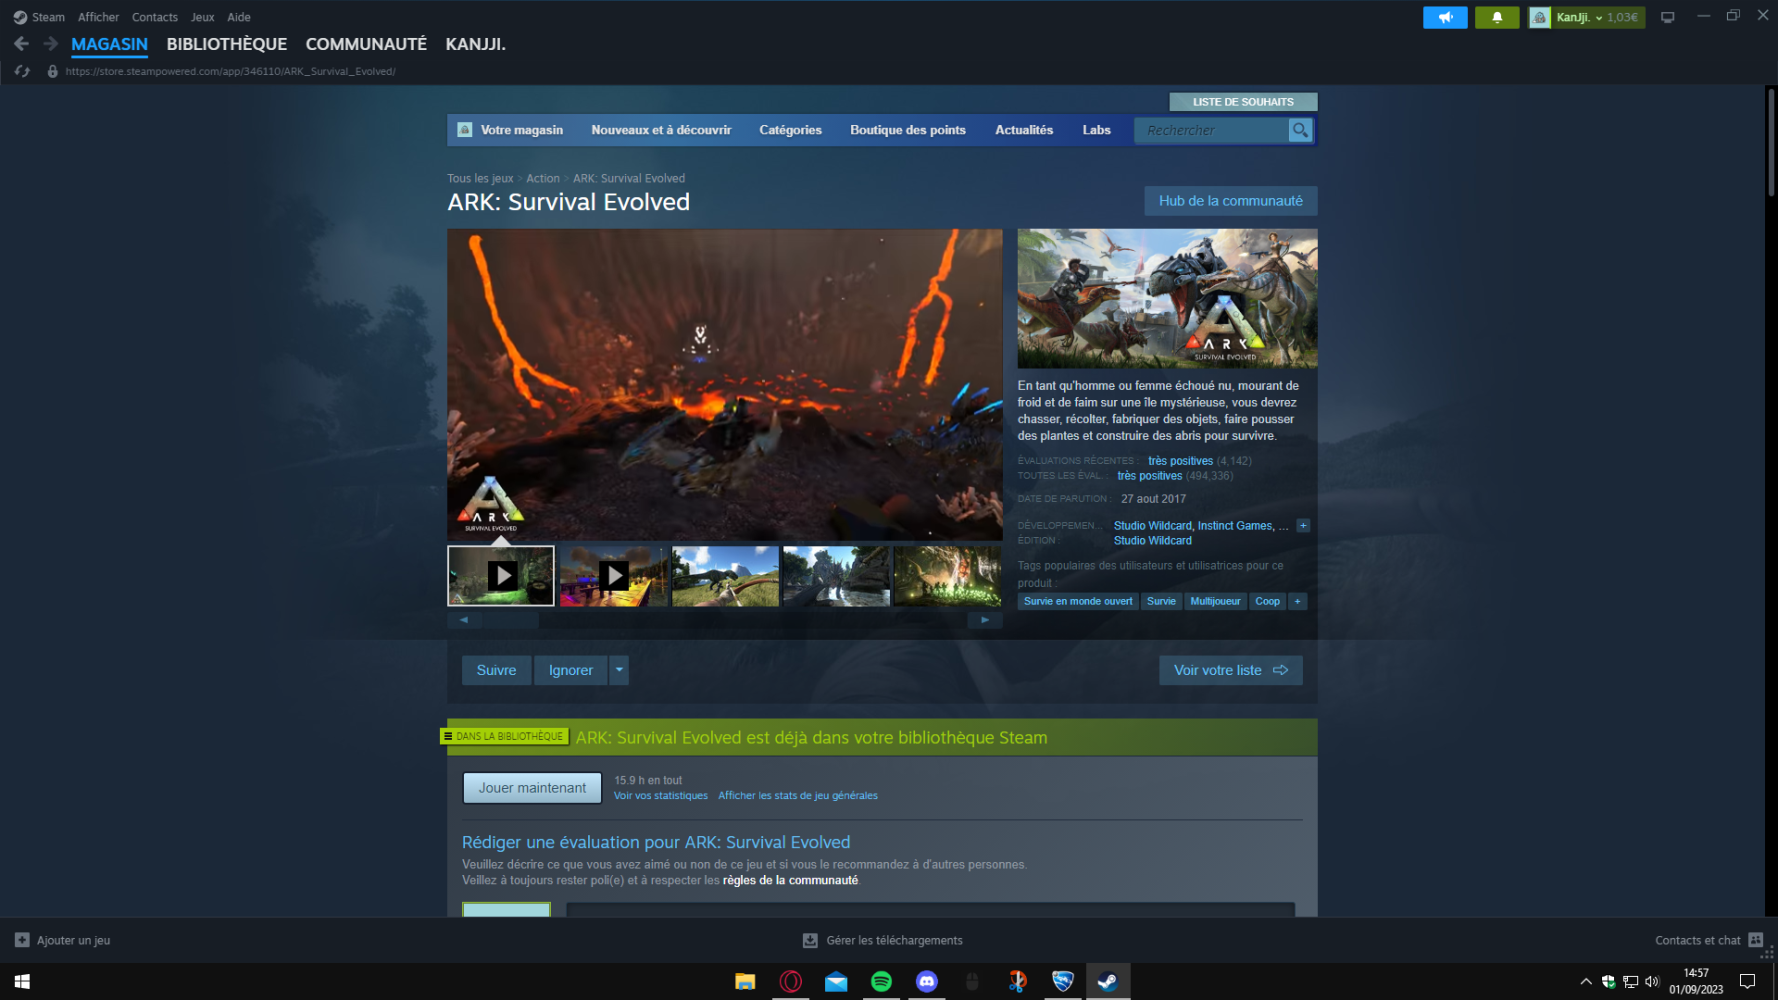This screenshot has height=1000, width=1778.
Task: Select the MAGASIN tab
Action: [110, 44]
